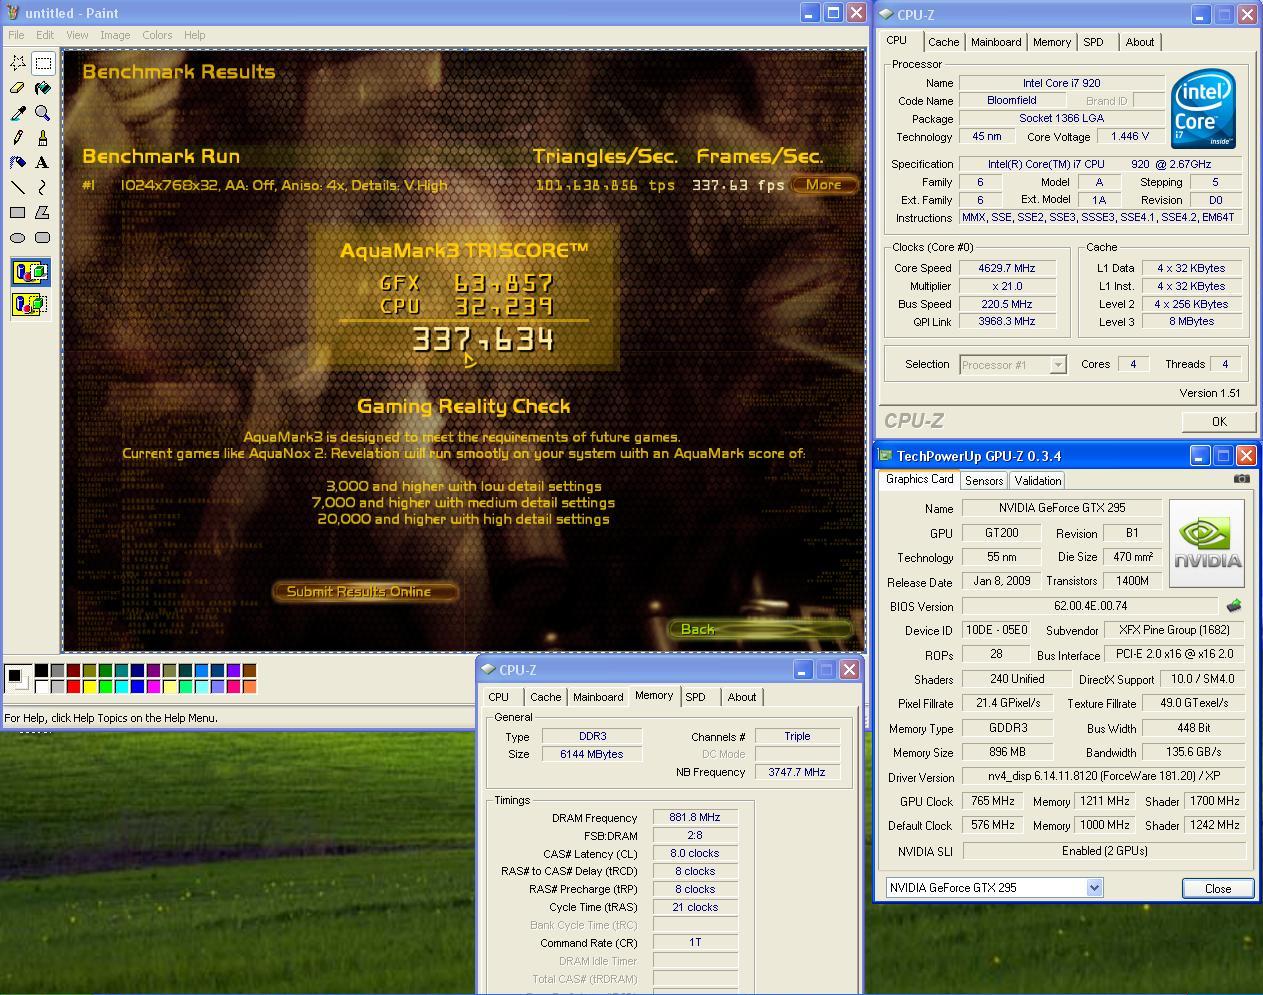Viewport: 1263px width, 995px height.
Task: Select the Text tool (letter A)
Action: click(x=43, y=162)
